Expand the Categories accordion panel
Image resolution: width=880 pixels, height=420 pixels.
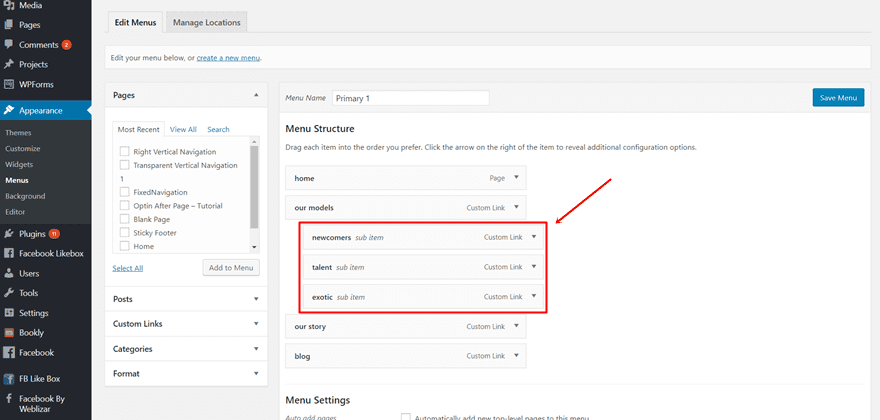click(185, 349)
